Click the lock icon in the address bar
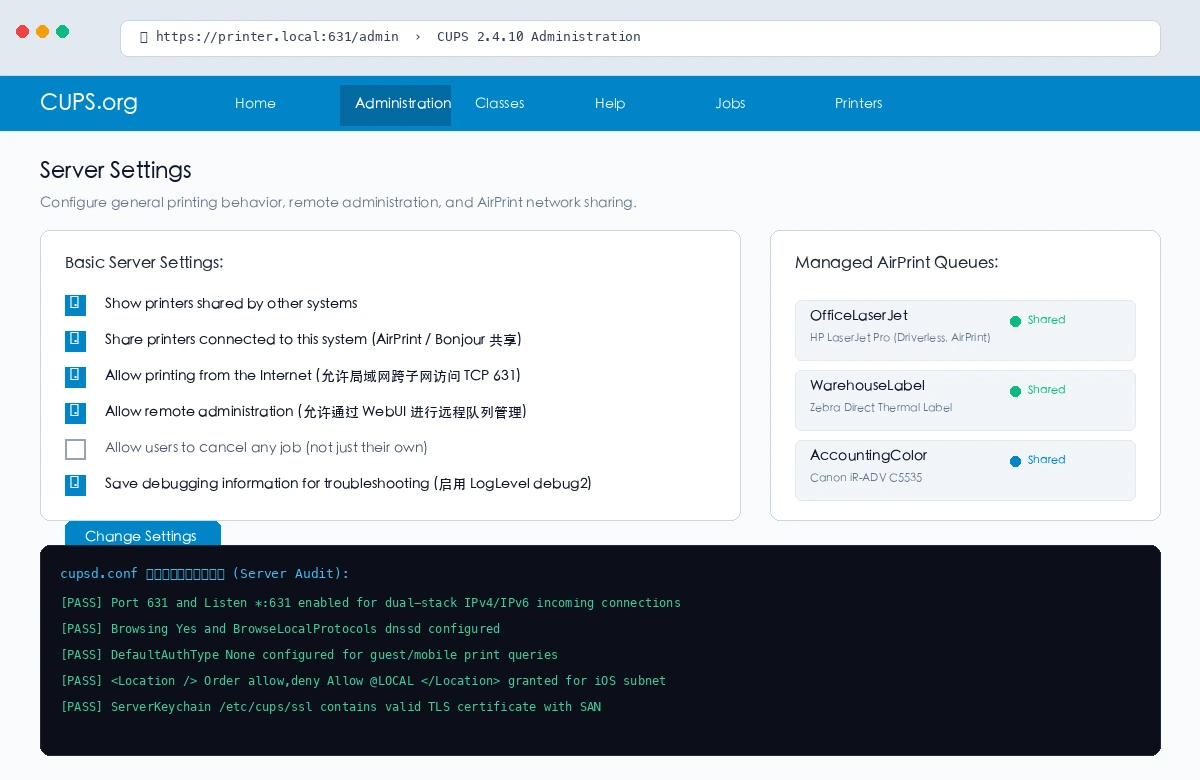The height and width of the screenshot is (780, 1200). pos(143,37)
